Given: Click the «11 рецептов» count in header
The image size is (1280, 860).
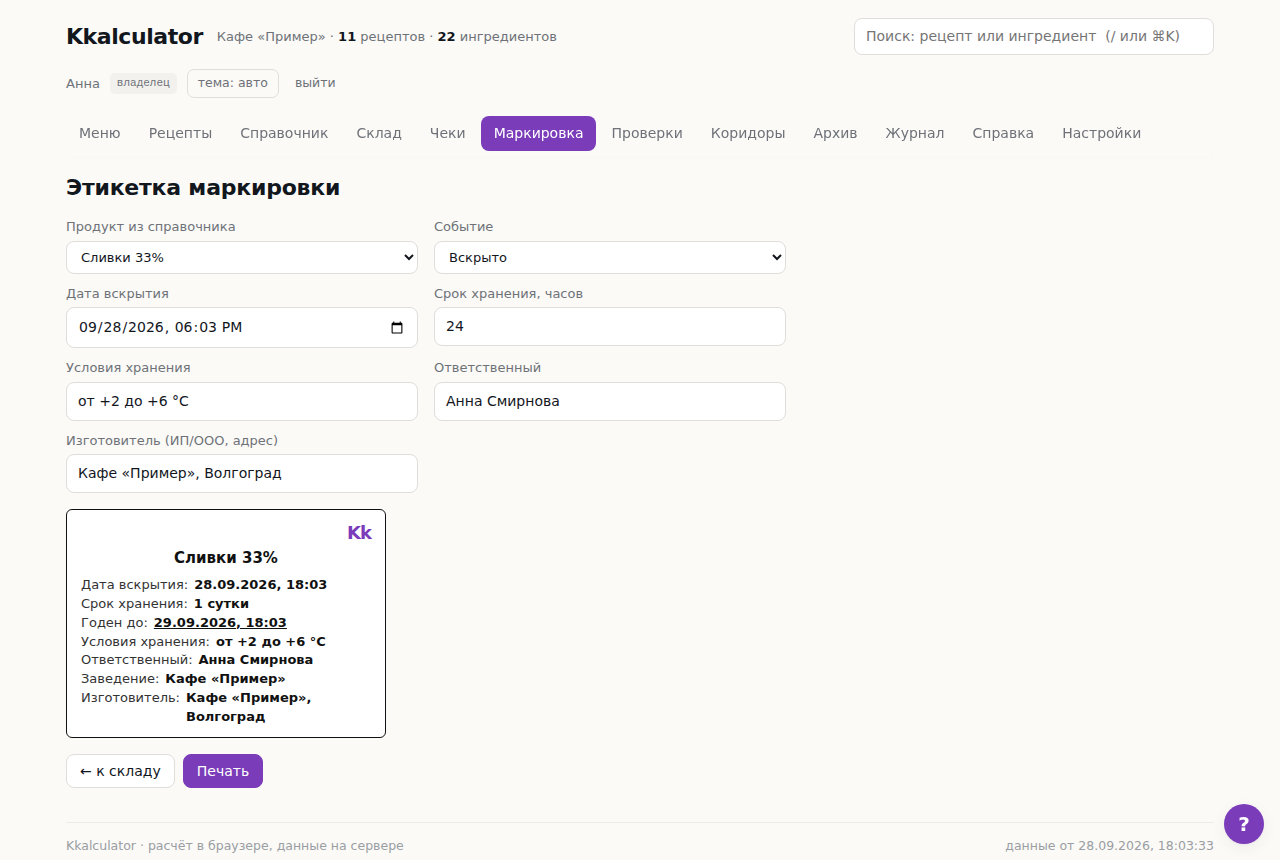Looking at the screenshot, I should click(382, 37).
